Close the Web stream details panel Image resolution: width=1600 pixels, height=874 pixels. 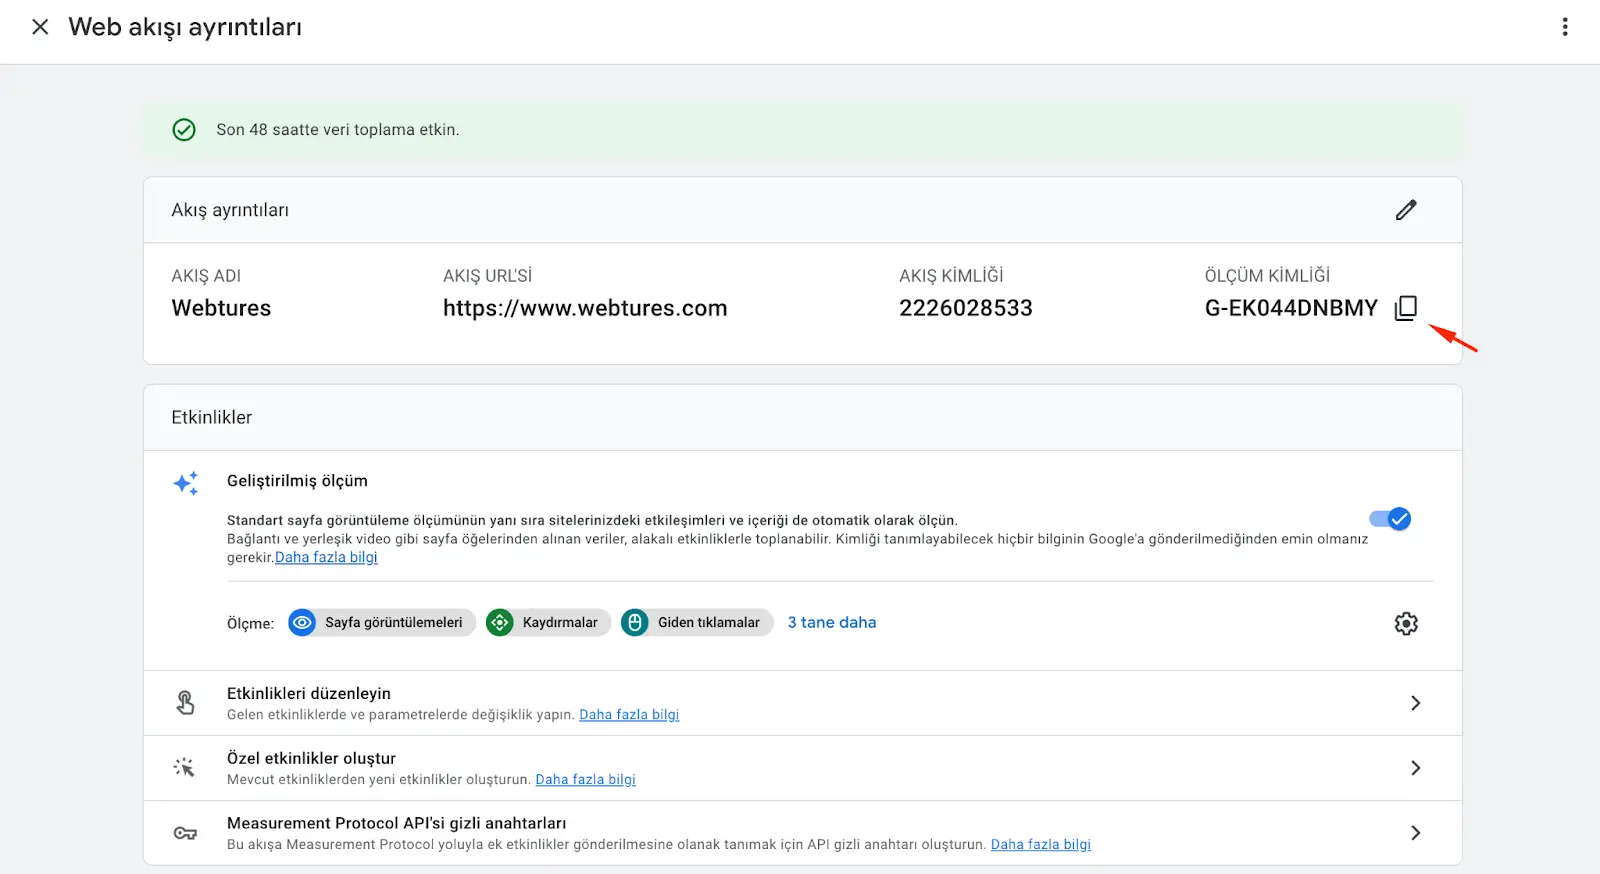(40, 27)
